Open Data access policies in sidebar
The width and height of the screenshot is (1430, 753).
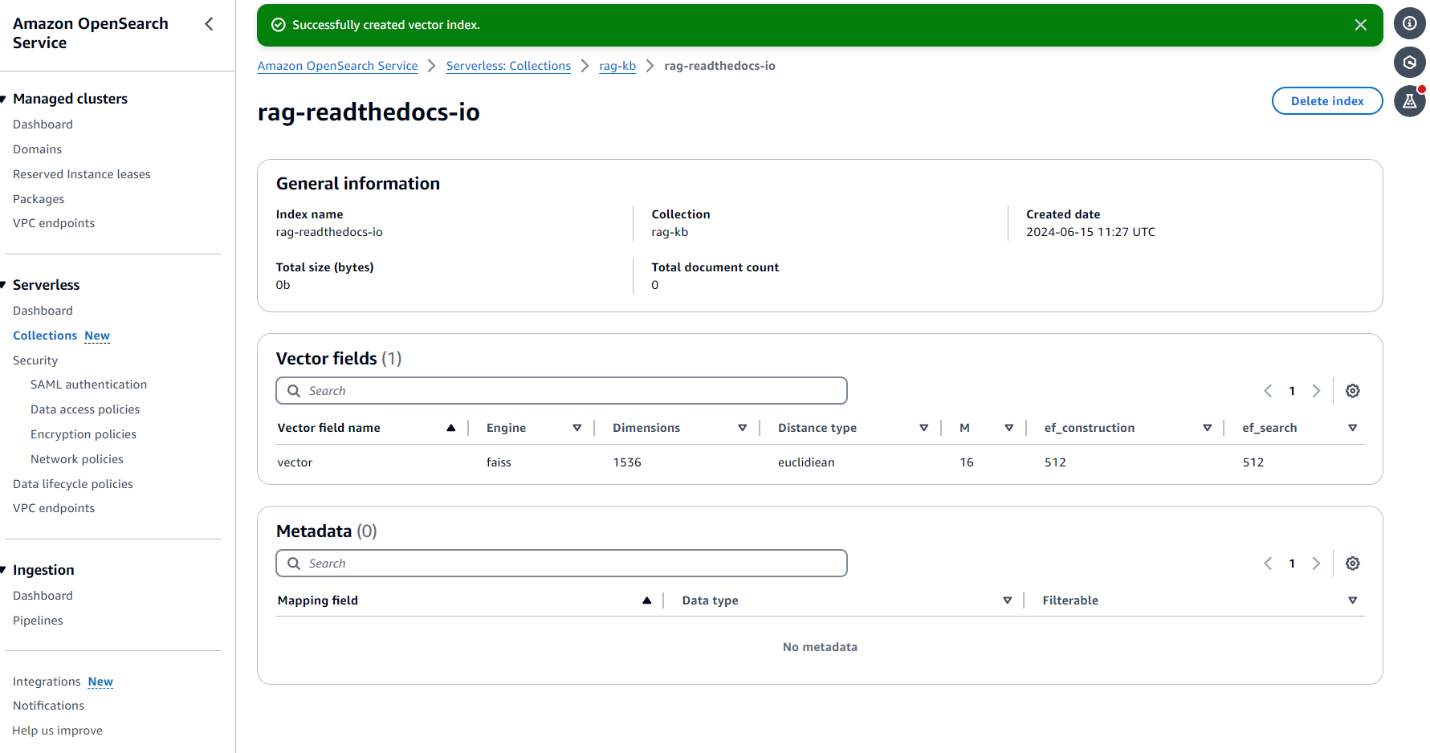click(85, 409)
